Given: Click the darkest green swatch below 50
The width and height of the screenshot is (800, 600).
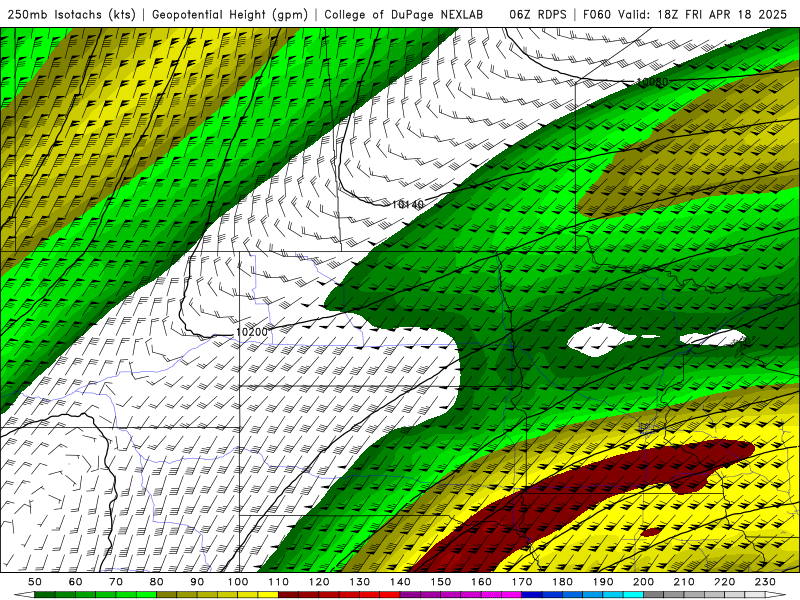Looking at the screenshot, I should pos(45,595).
